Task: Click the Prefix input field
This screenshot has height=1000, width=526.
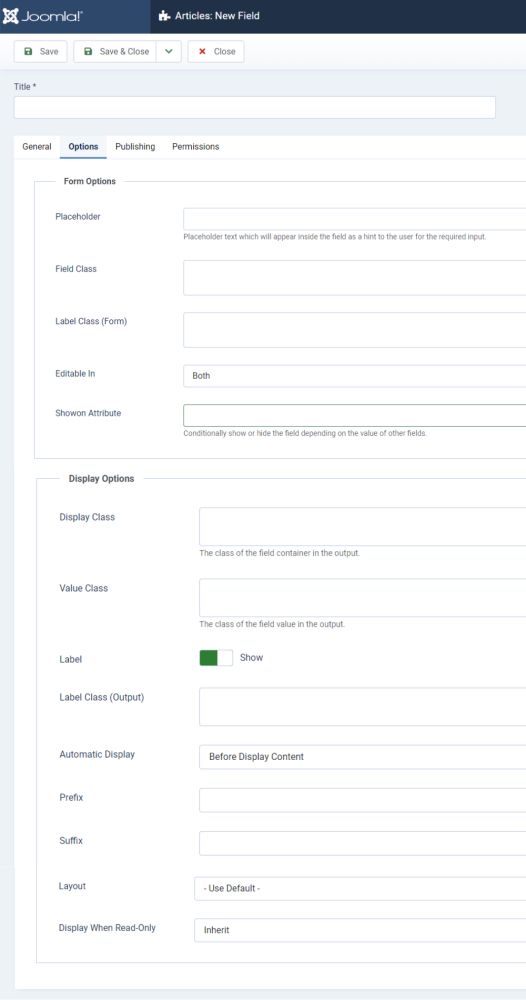Action: coord(363,800)
